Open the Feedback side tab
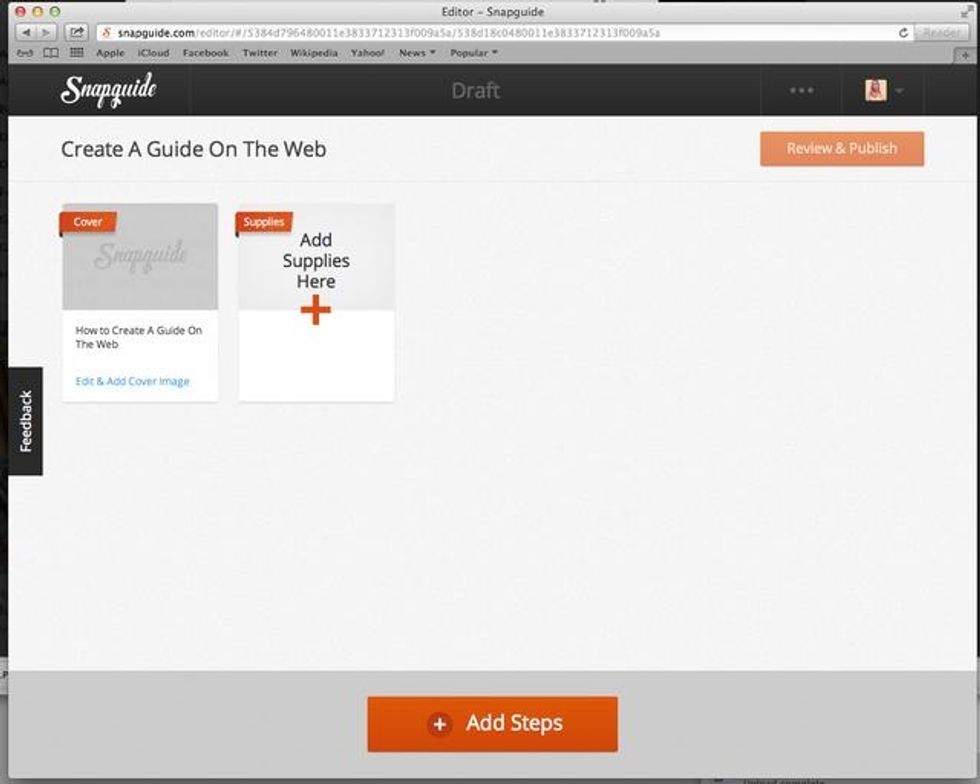 [x=25, y=421]
